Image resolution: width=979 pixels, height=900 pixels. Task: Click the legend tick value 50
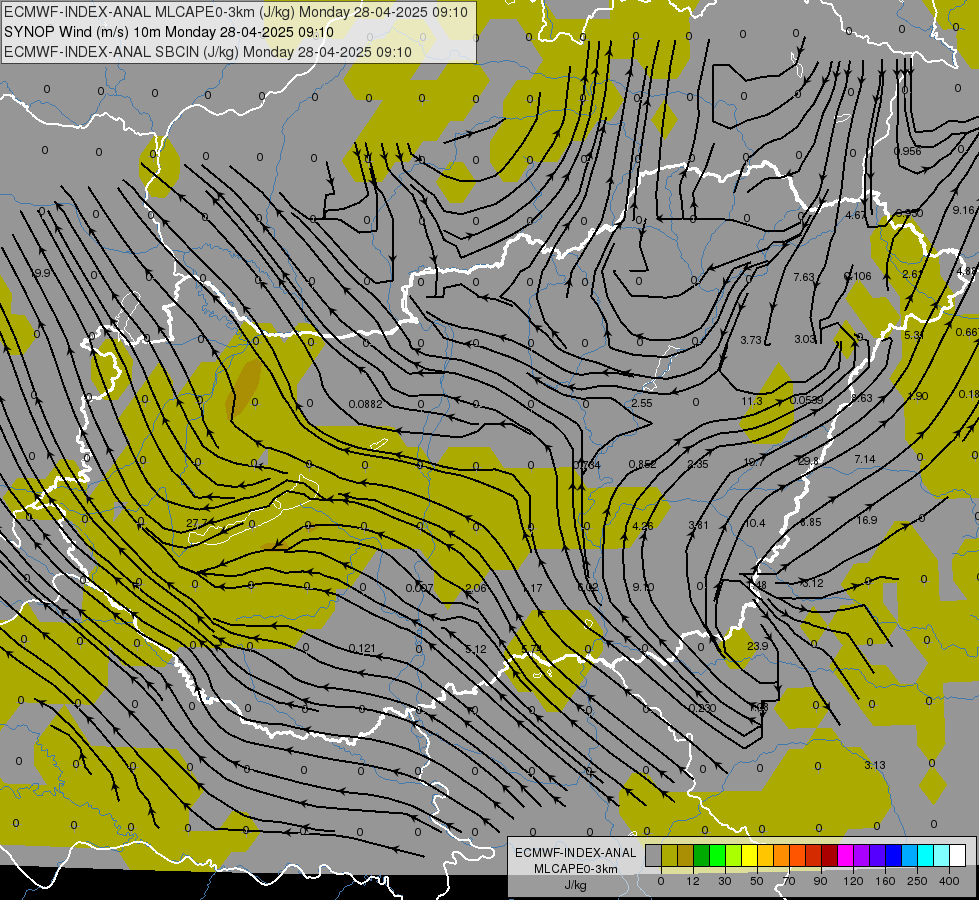coord(757,881)
